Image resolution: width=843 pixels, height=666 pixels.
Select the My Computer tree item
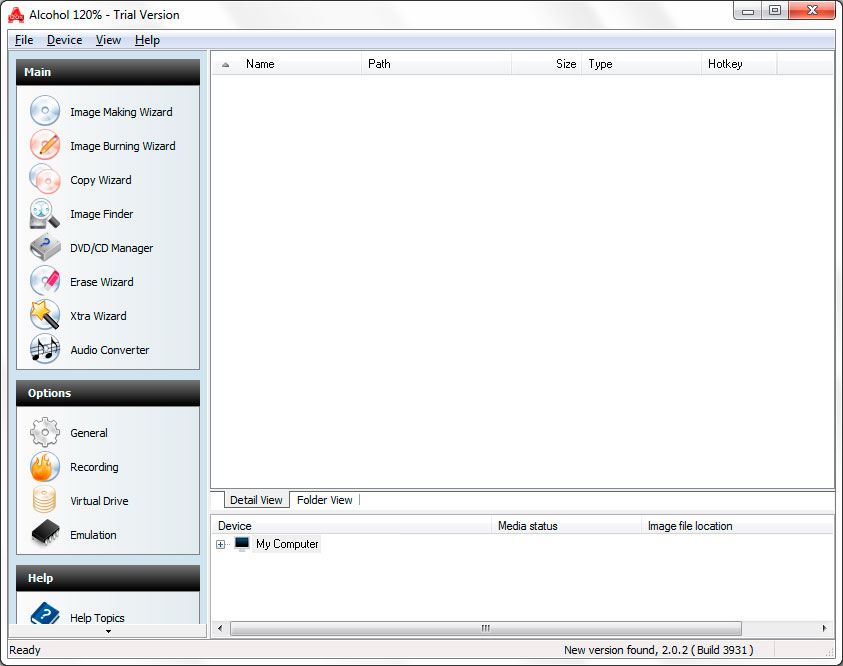pos(287,544)
